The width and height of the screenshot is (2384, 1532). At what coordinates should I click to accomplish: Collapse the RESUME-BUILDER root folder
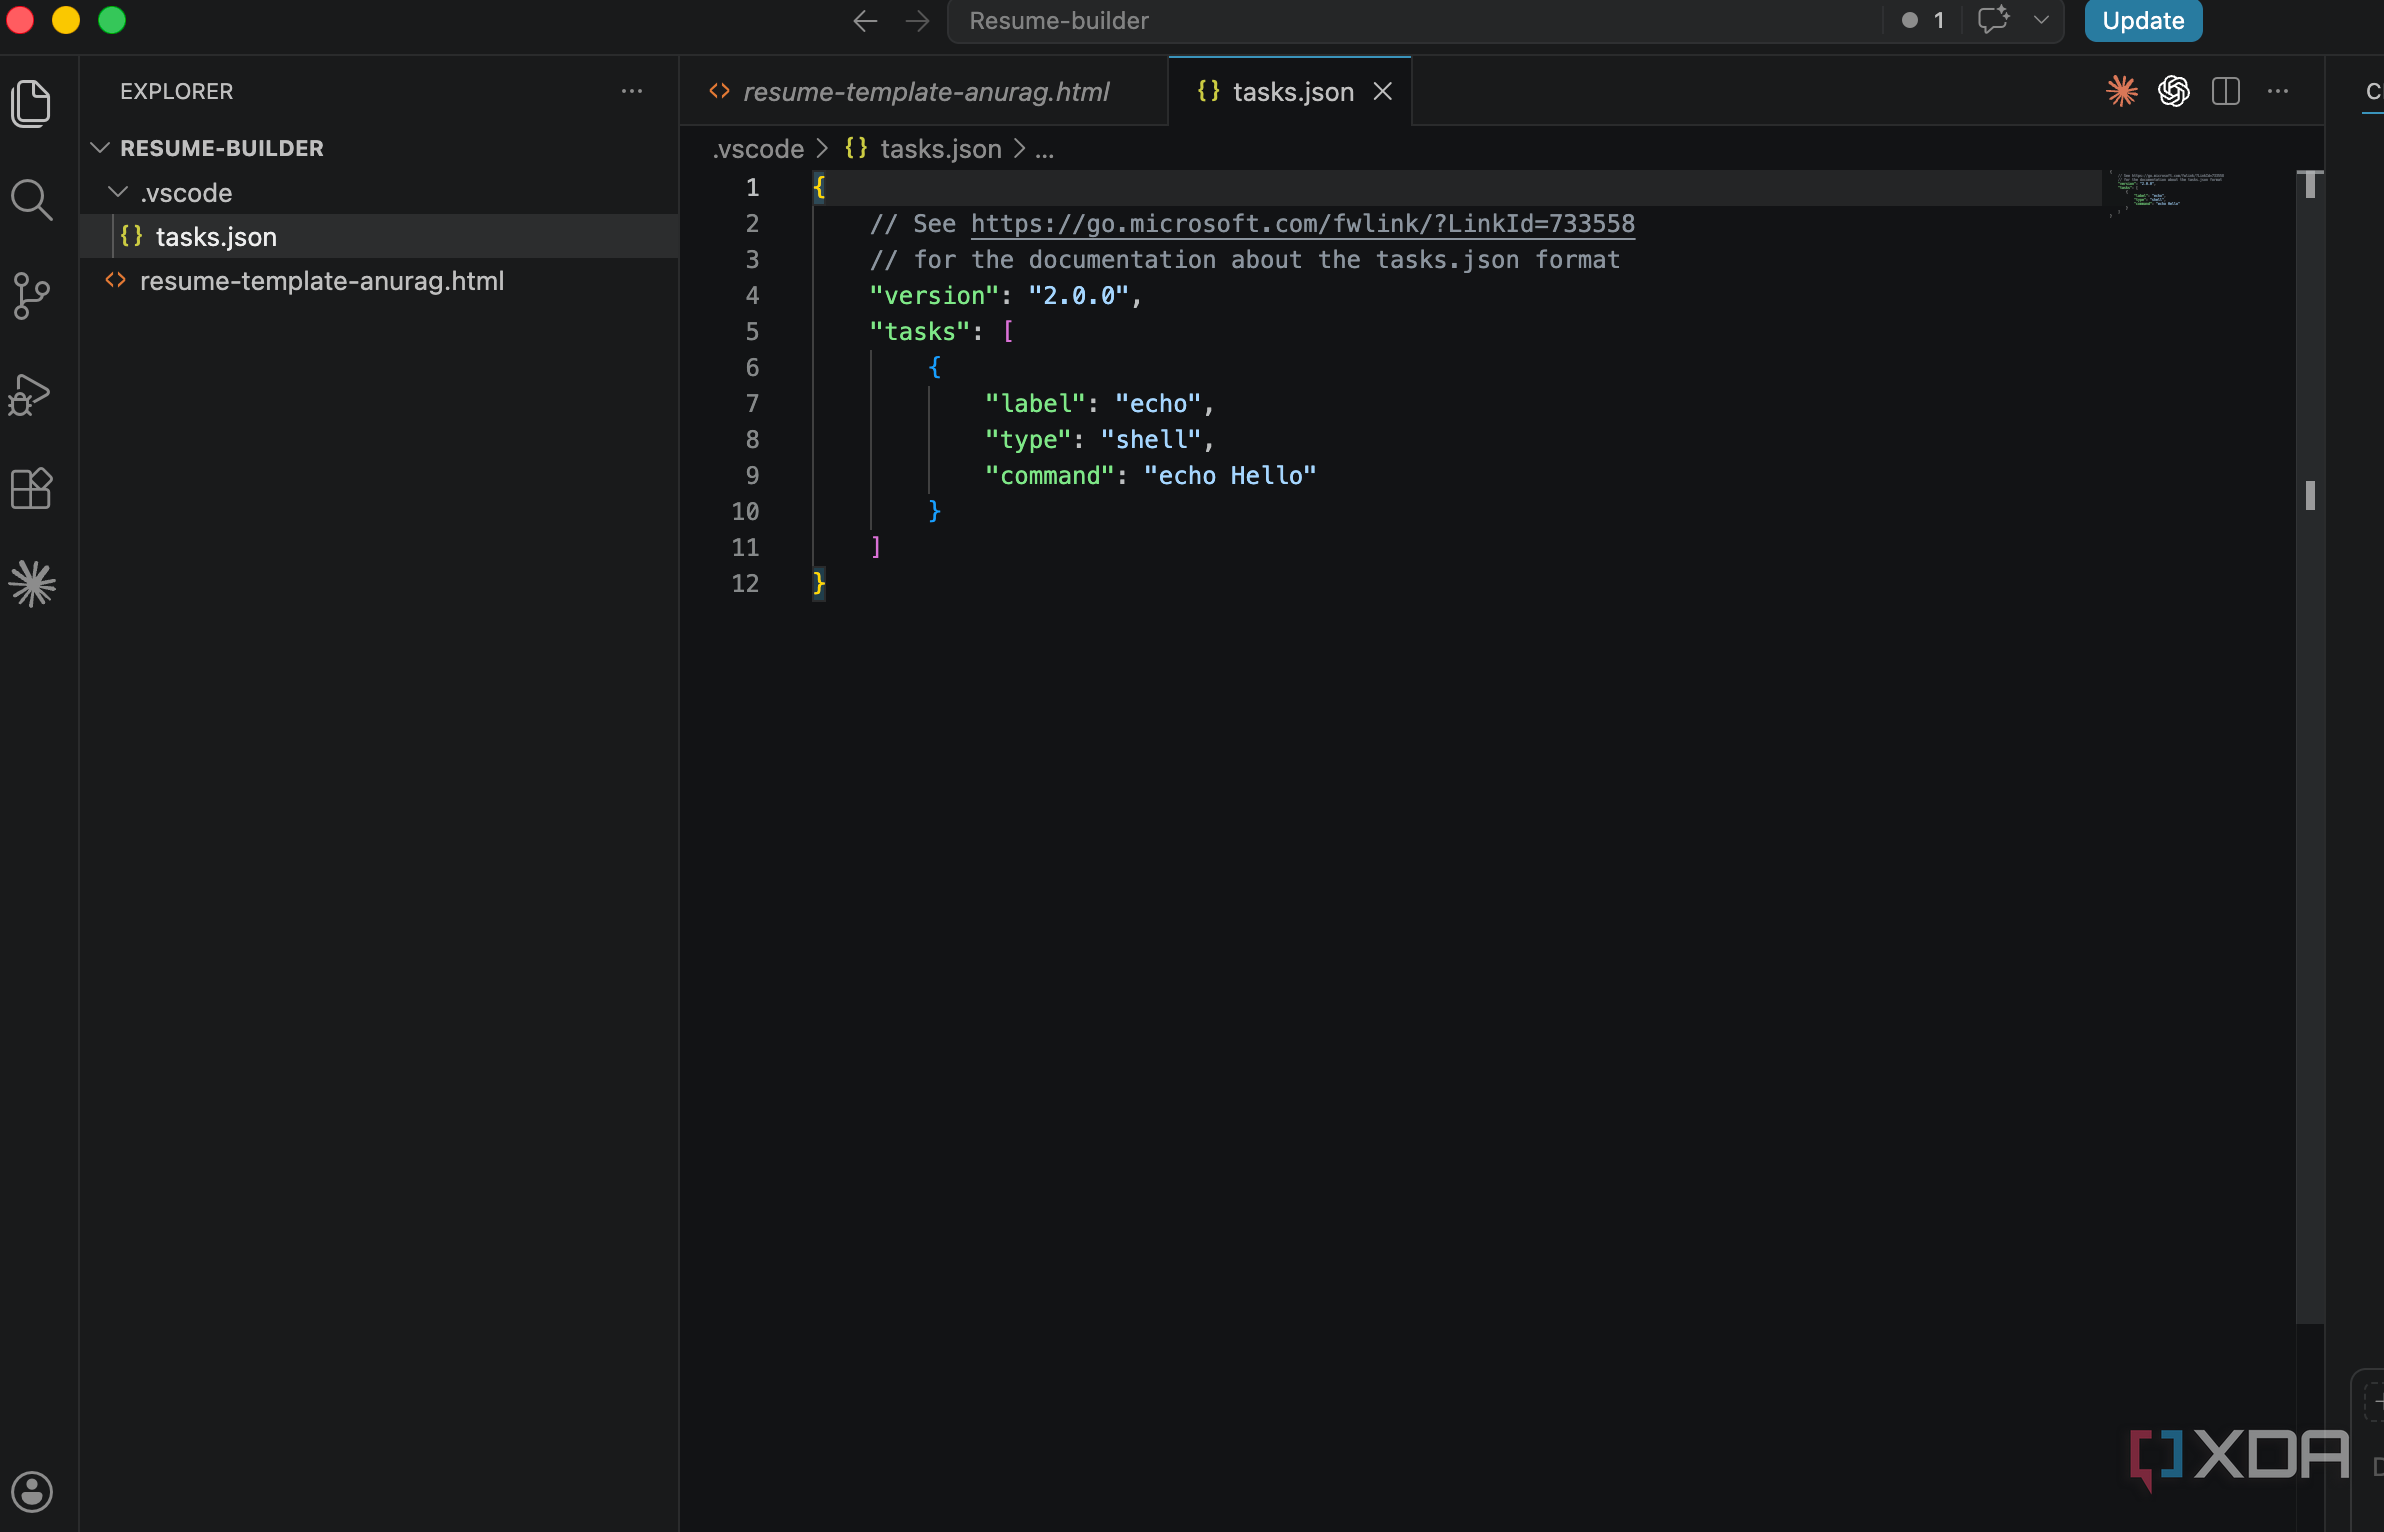tap(99, 148)
